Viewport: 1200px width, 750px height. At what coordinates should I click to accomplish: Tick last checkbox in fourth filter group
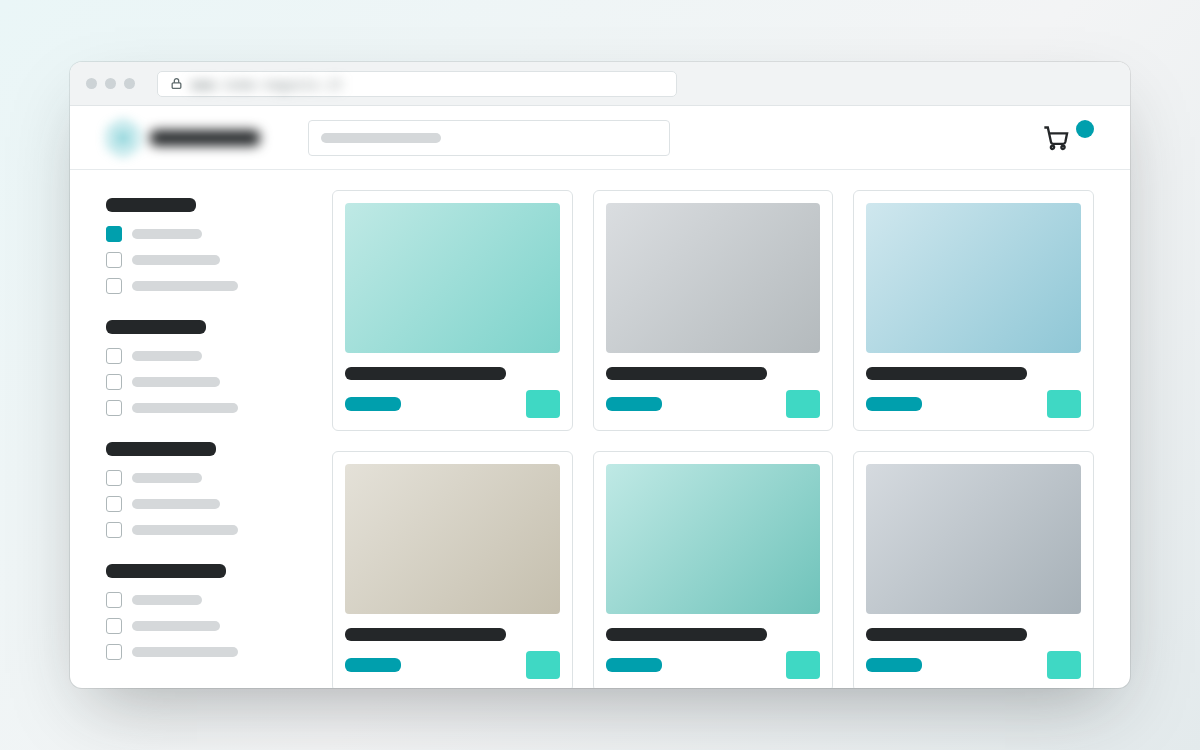pos(114,652)
